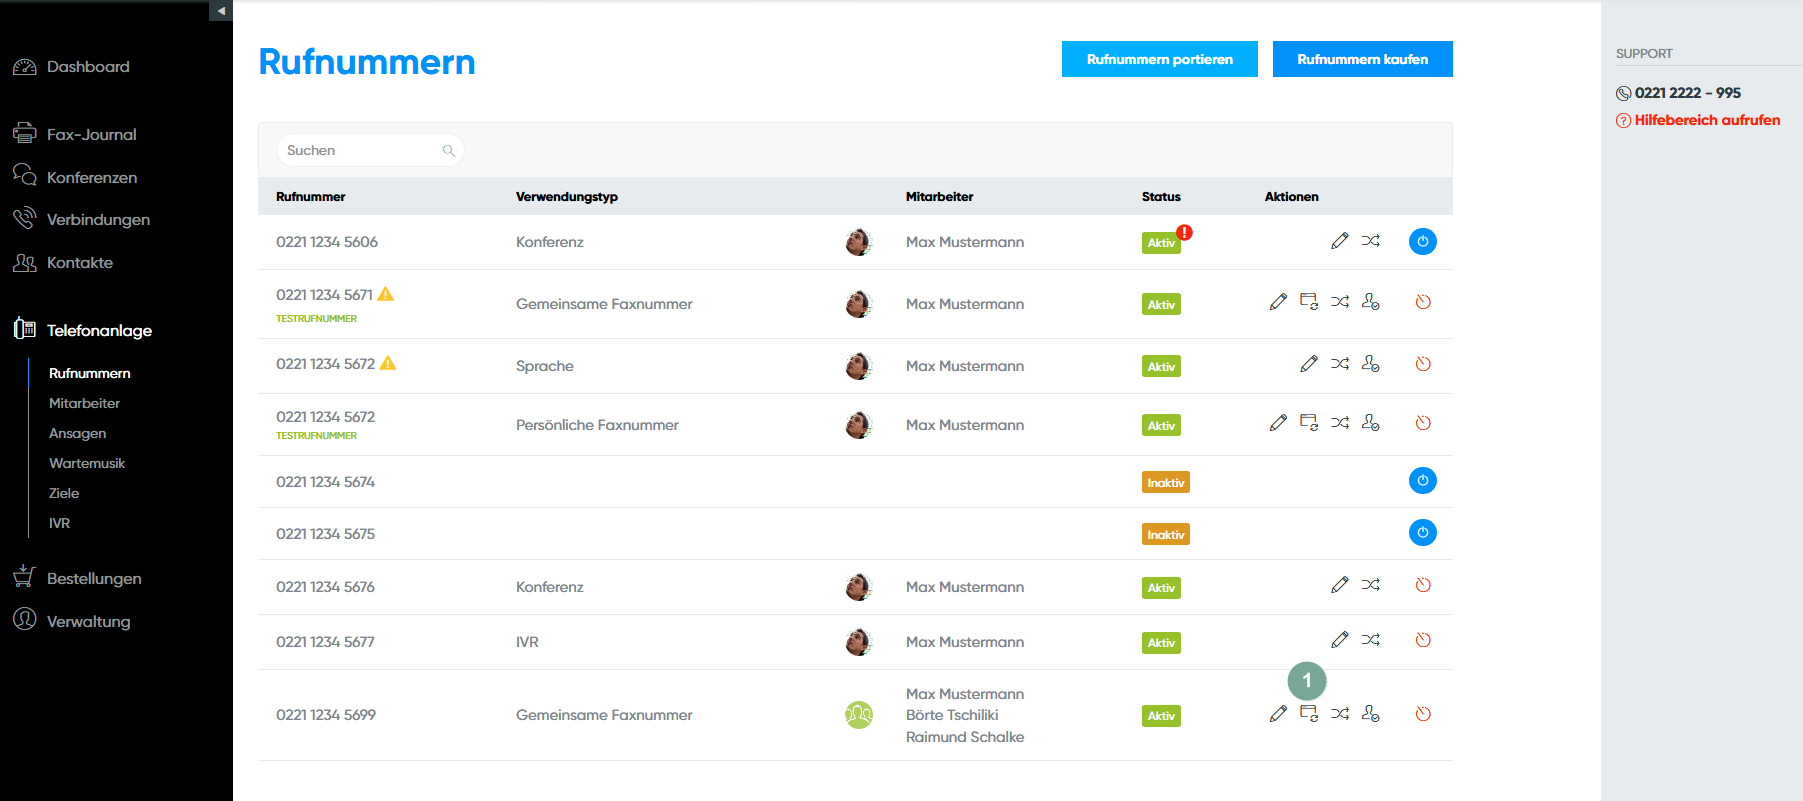Open Mitarbeiter submenu item

84,403
